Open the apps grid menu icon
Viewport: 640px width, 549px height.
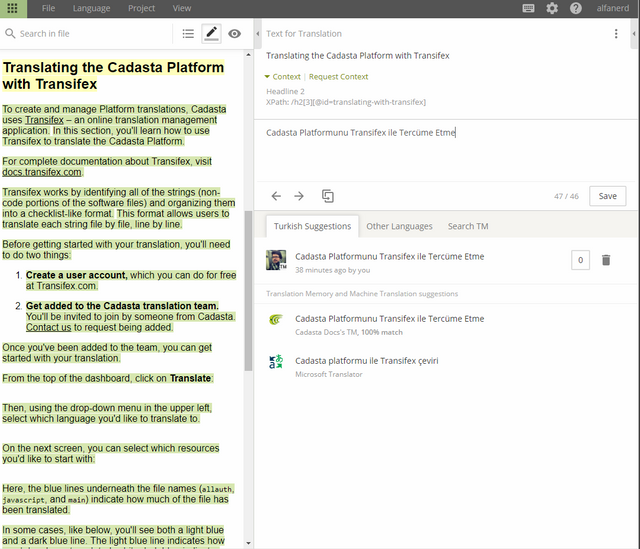(13, 8)
